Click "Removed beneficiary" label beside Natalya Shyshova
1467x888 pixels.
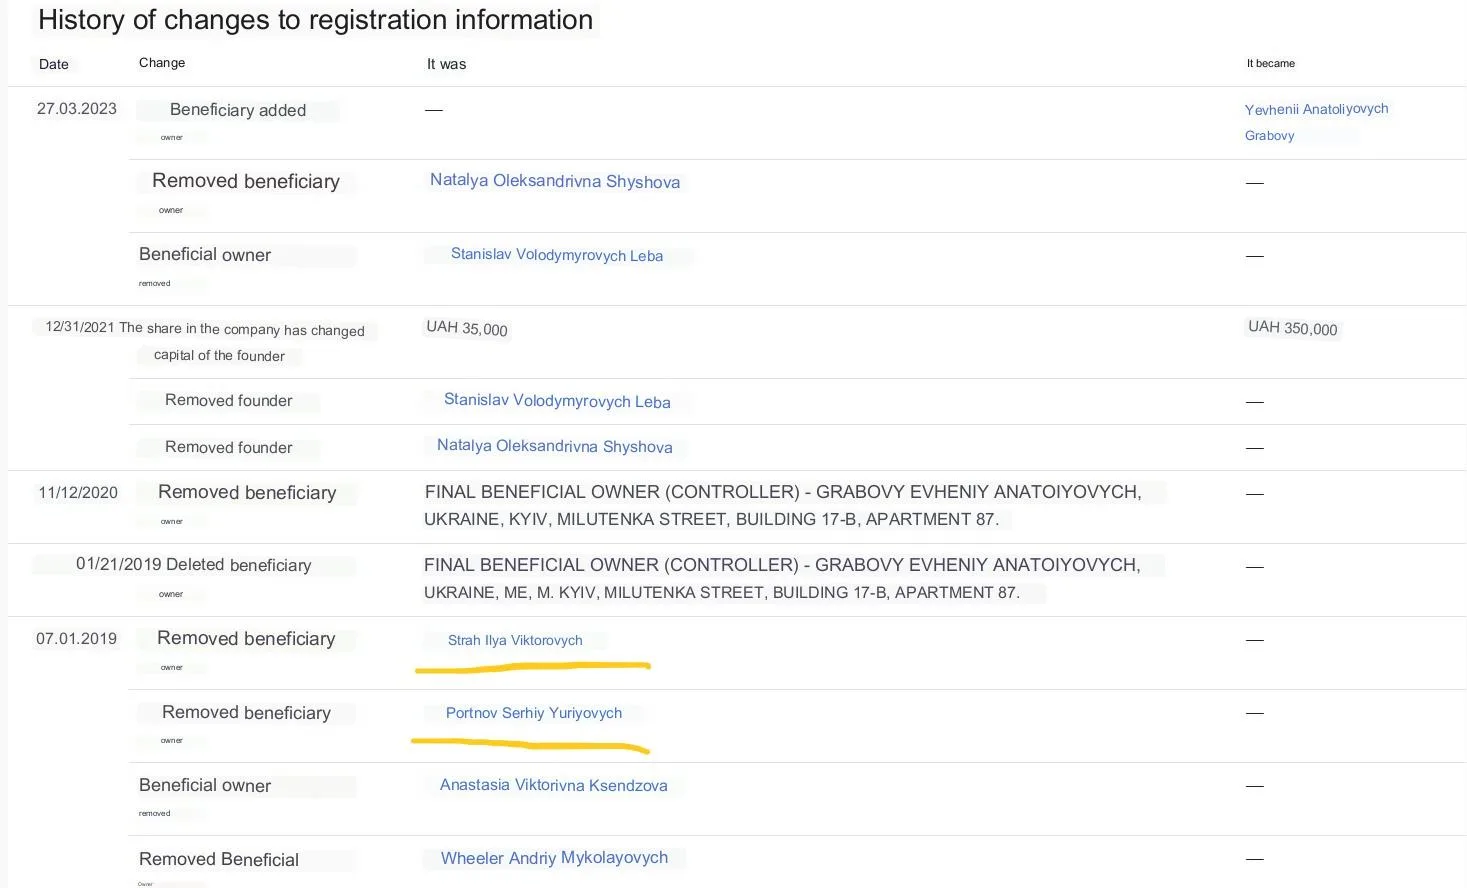[246, 181]
